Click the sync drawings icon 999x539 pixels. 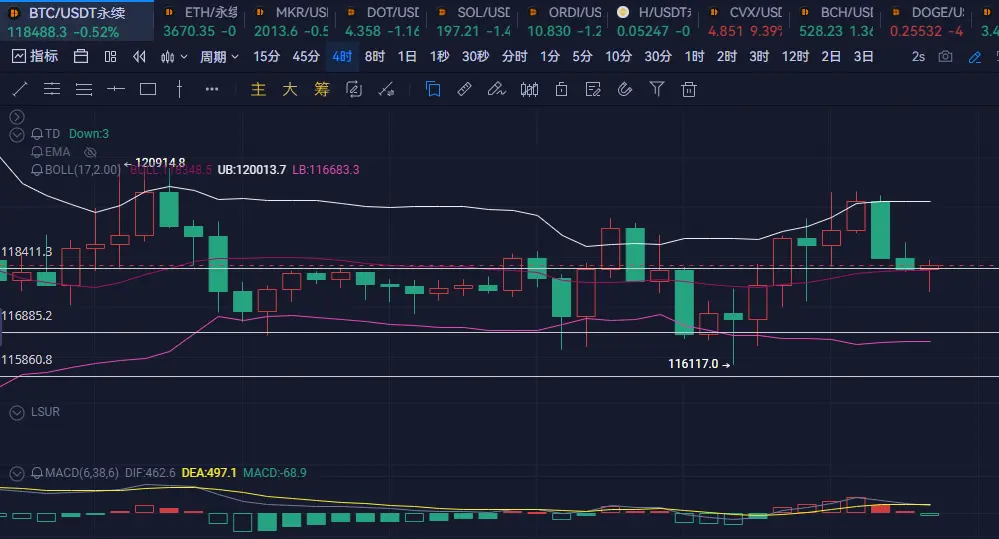[x=354, y=89]
